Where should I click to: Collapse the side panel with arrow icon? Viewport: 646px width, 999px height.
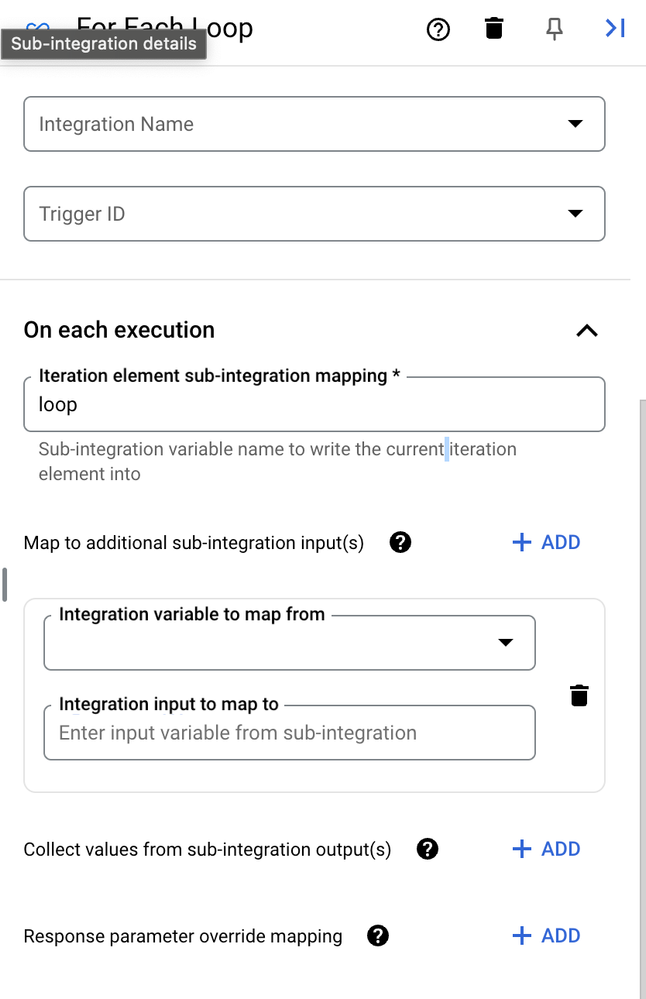click(615, 28)
